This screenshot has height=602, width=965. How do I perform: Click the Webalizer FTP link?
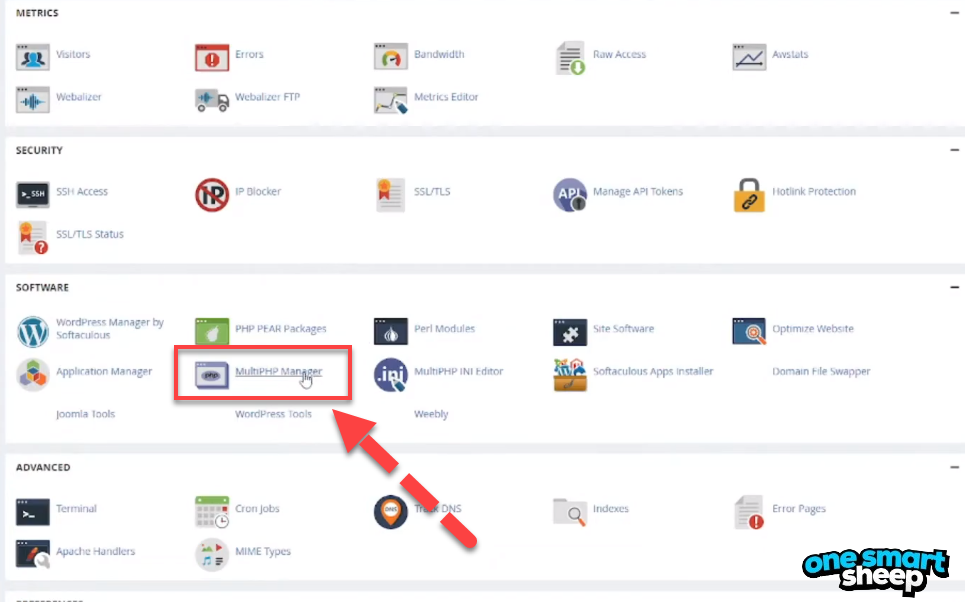268,97
